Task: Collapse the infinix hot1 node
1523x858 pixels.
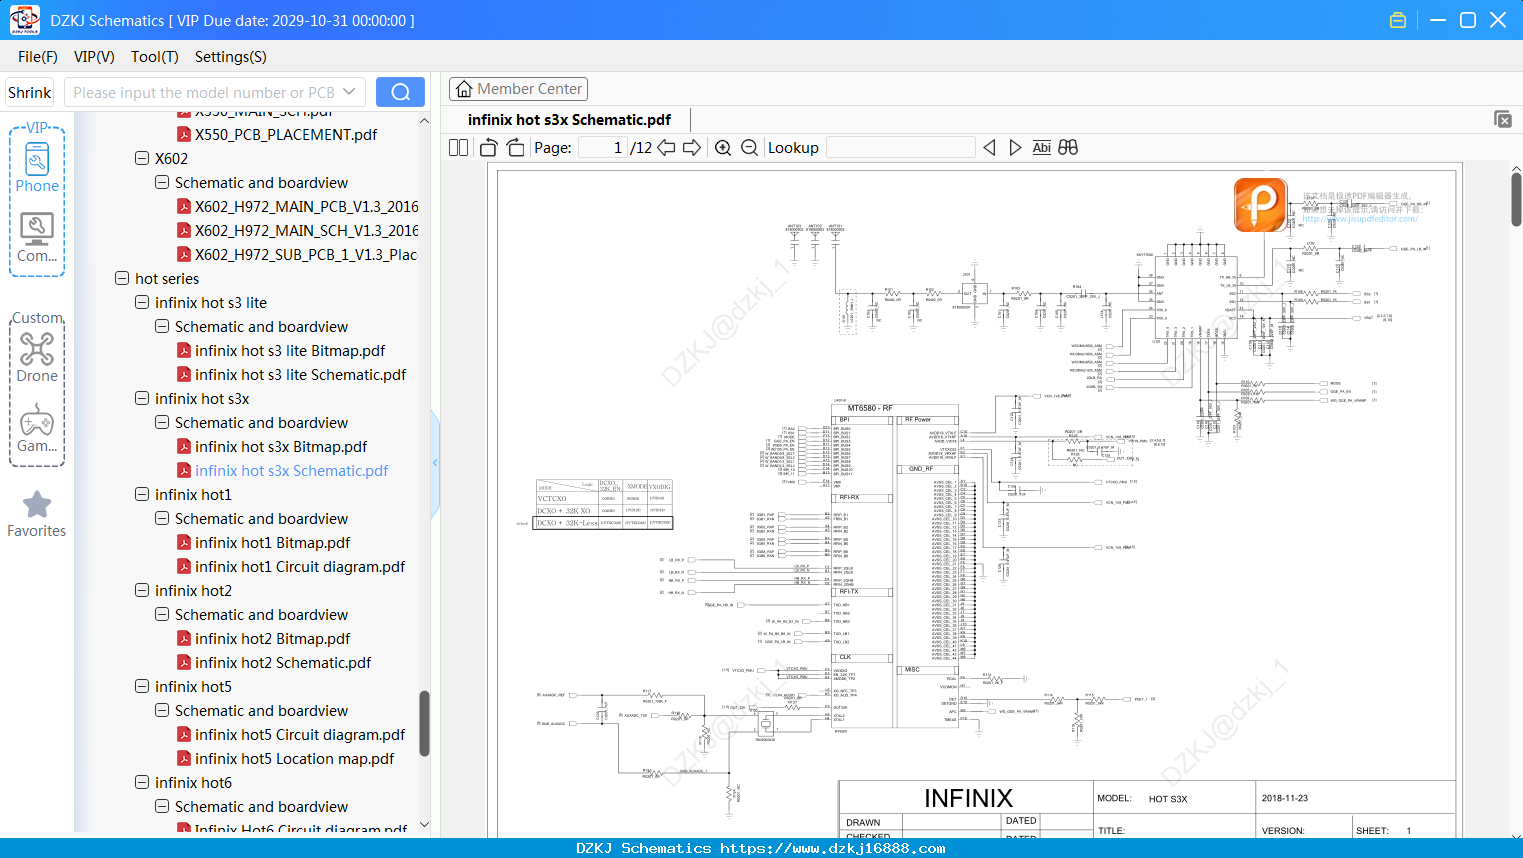Action: coord(142,494)
